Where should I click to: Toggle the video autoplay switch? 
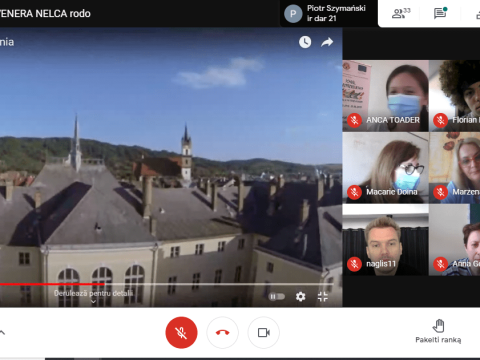click(277, 296)
